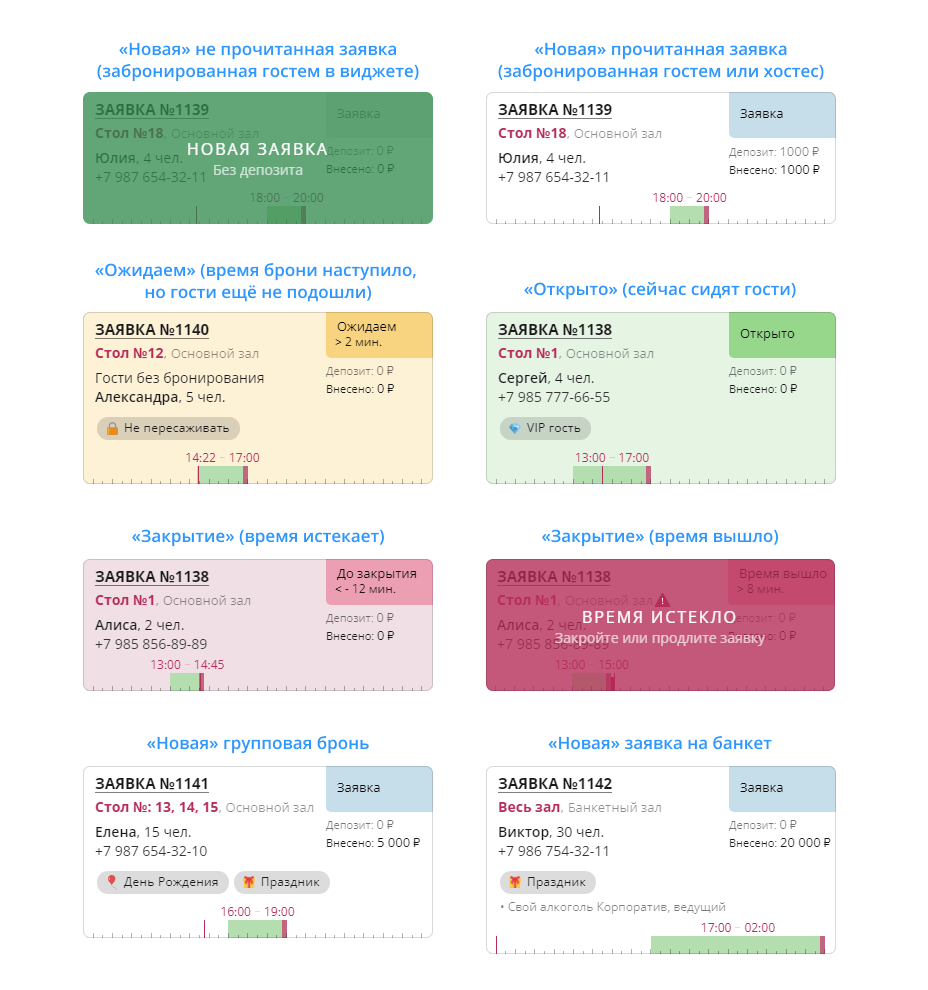
Task: Click the 13:00 – 14:45 timeline segment
Action: (x=186, y=682)
